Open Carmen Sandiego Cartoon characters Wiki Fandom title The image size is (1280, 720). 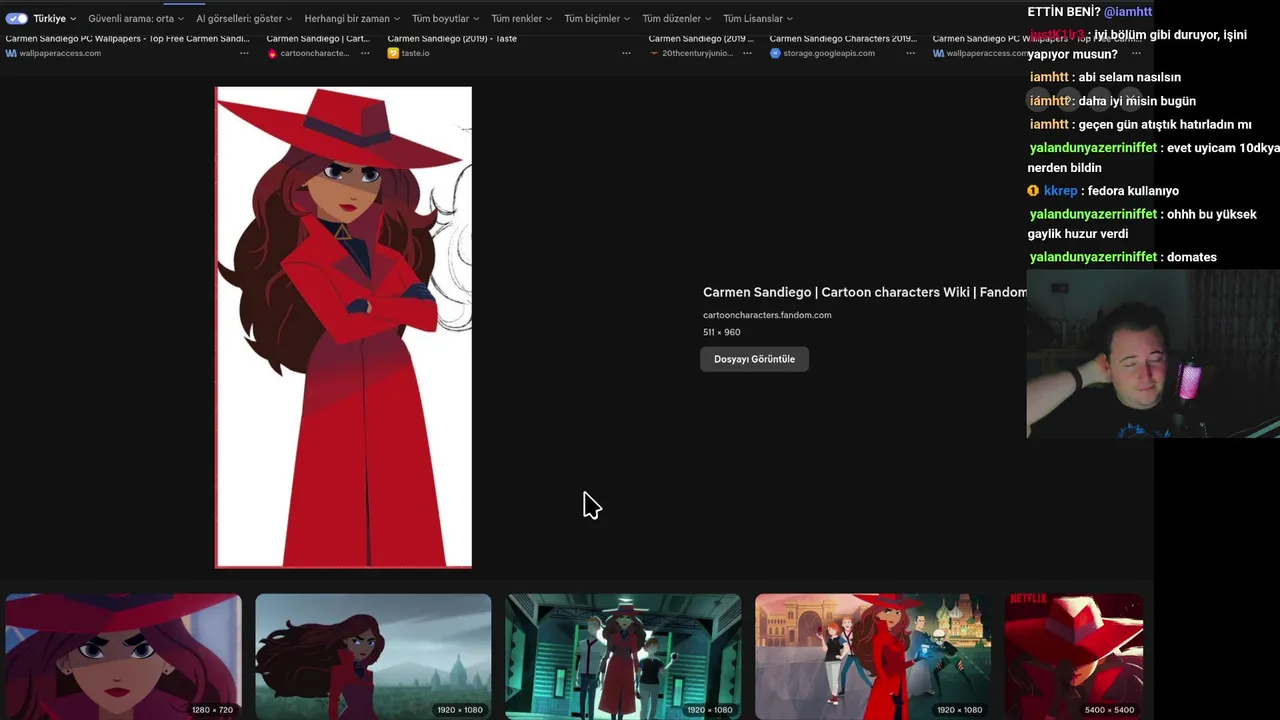[x=865, y=292]
